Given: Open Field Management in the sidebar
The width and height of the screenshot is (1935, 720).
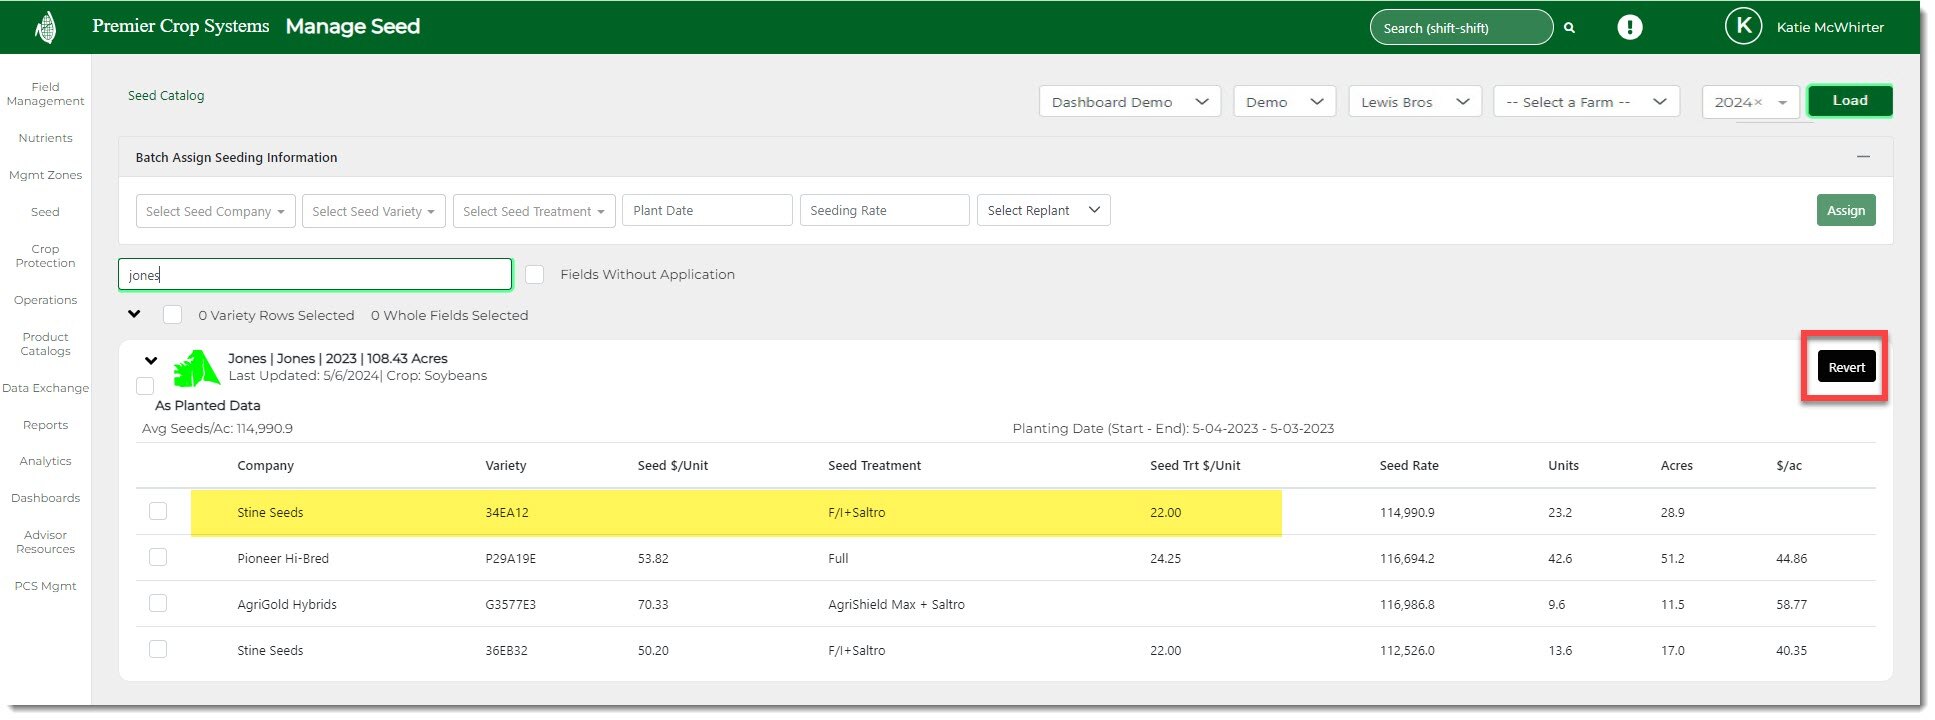Looking at the screenshot, I should click(46, 94).
